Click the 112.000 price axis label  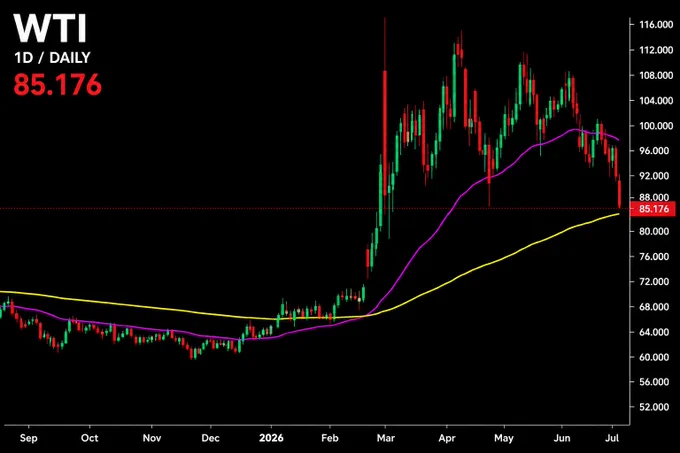[656, 50]
